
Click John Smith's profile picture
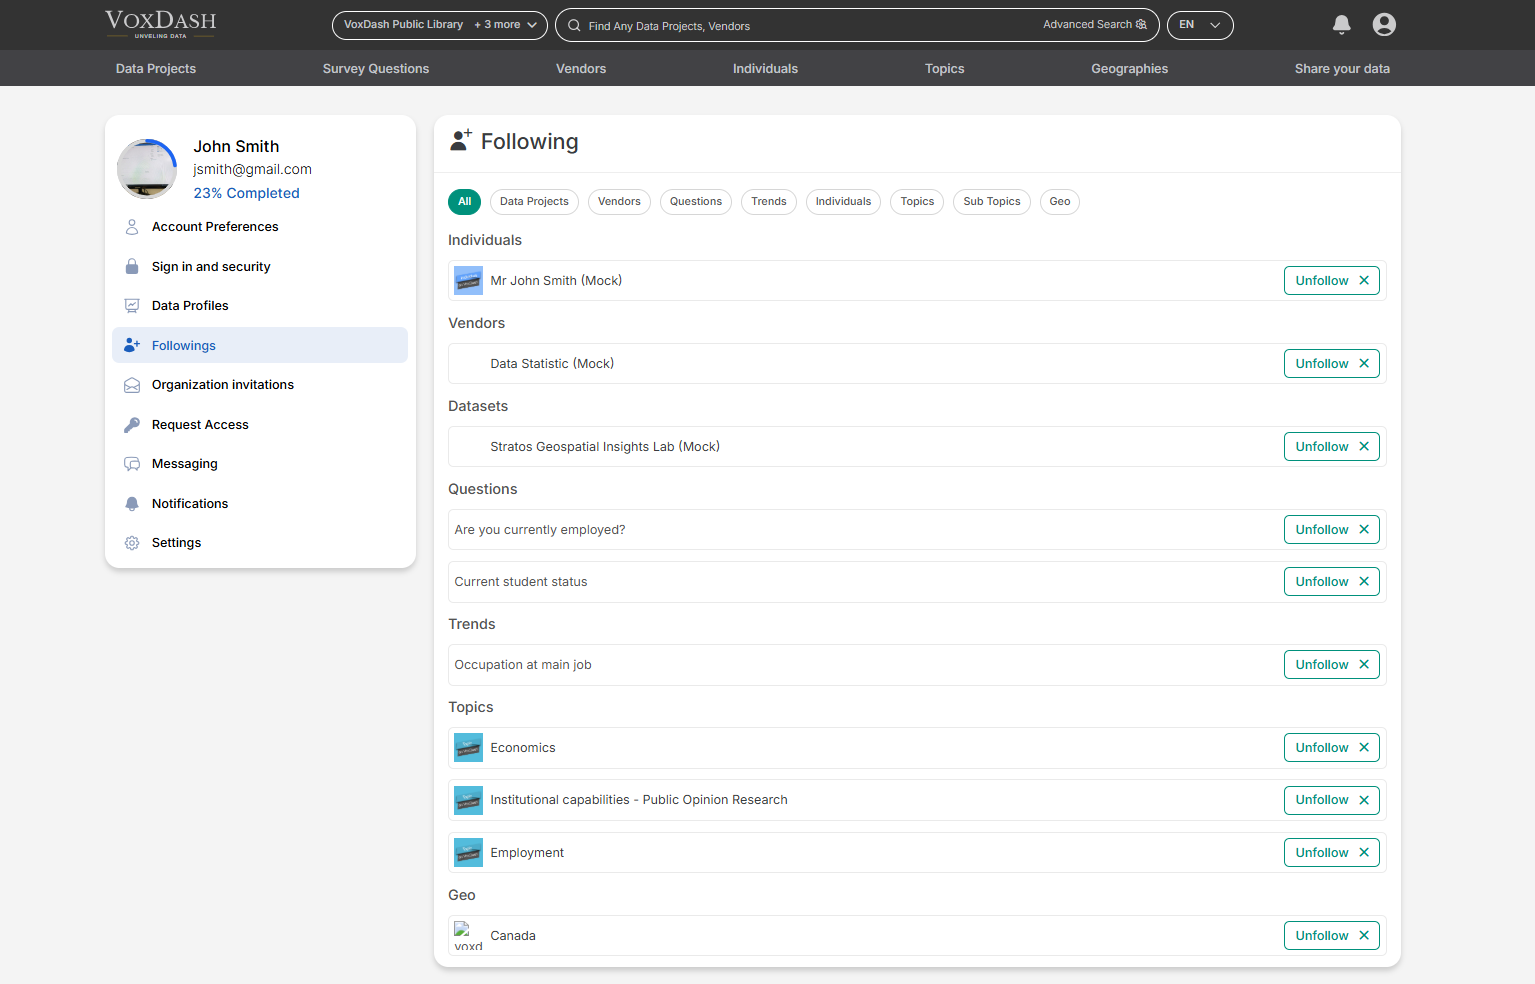tap(147, 169)
